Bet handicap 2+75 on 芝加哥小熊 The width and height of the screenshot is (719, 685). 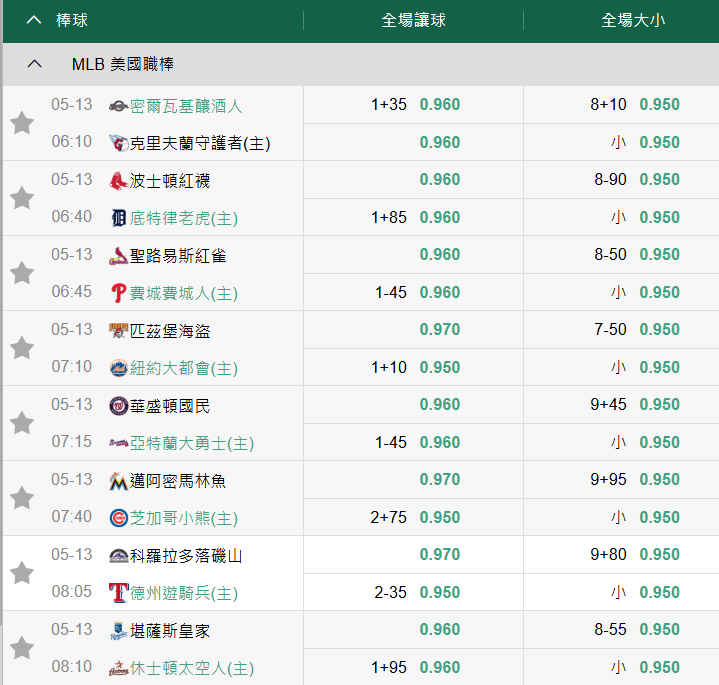click(413, 517)
